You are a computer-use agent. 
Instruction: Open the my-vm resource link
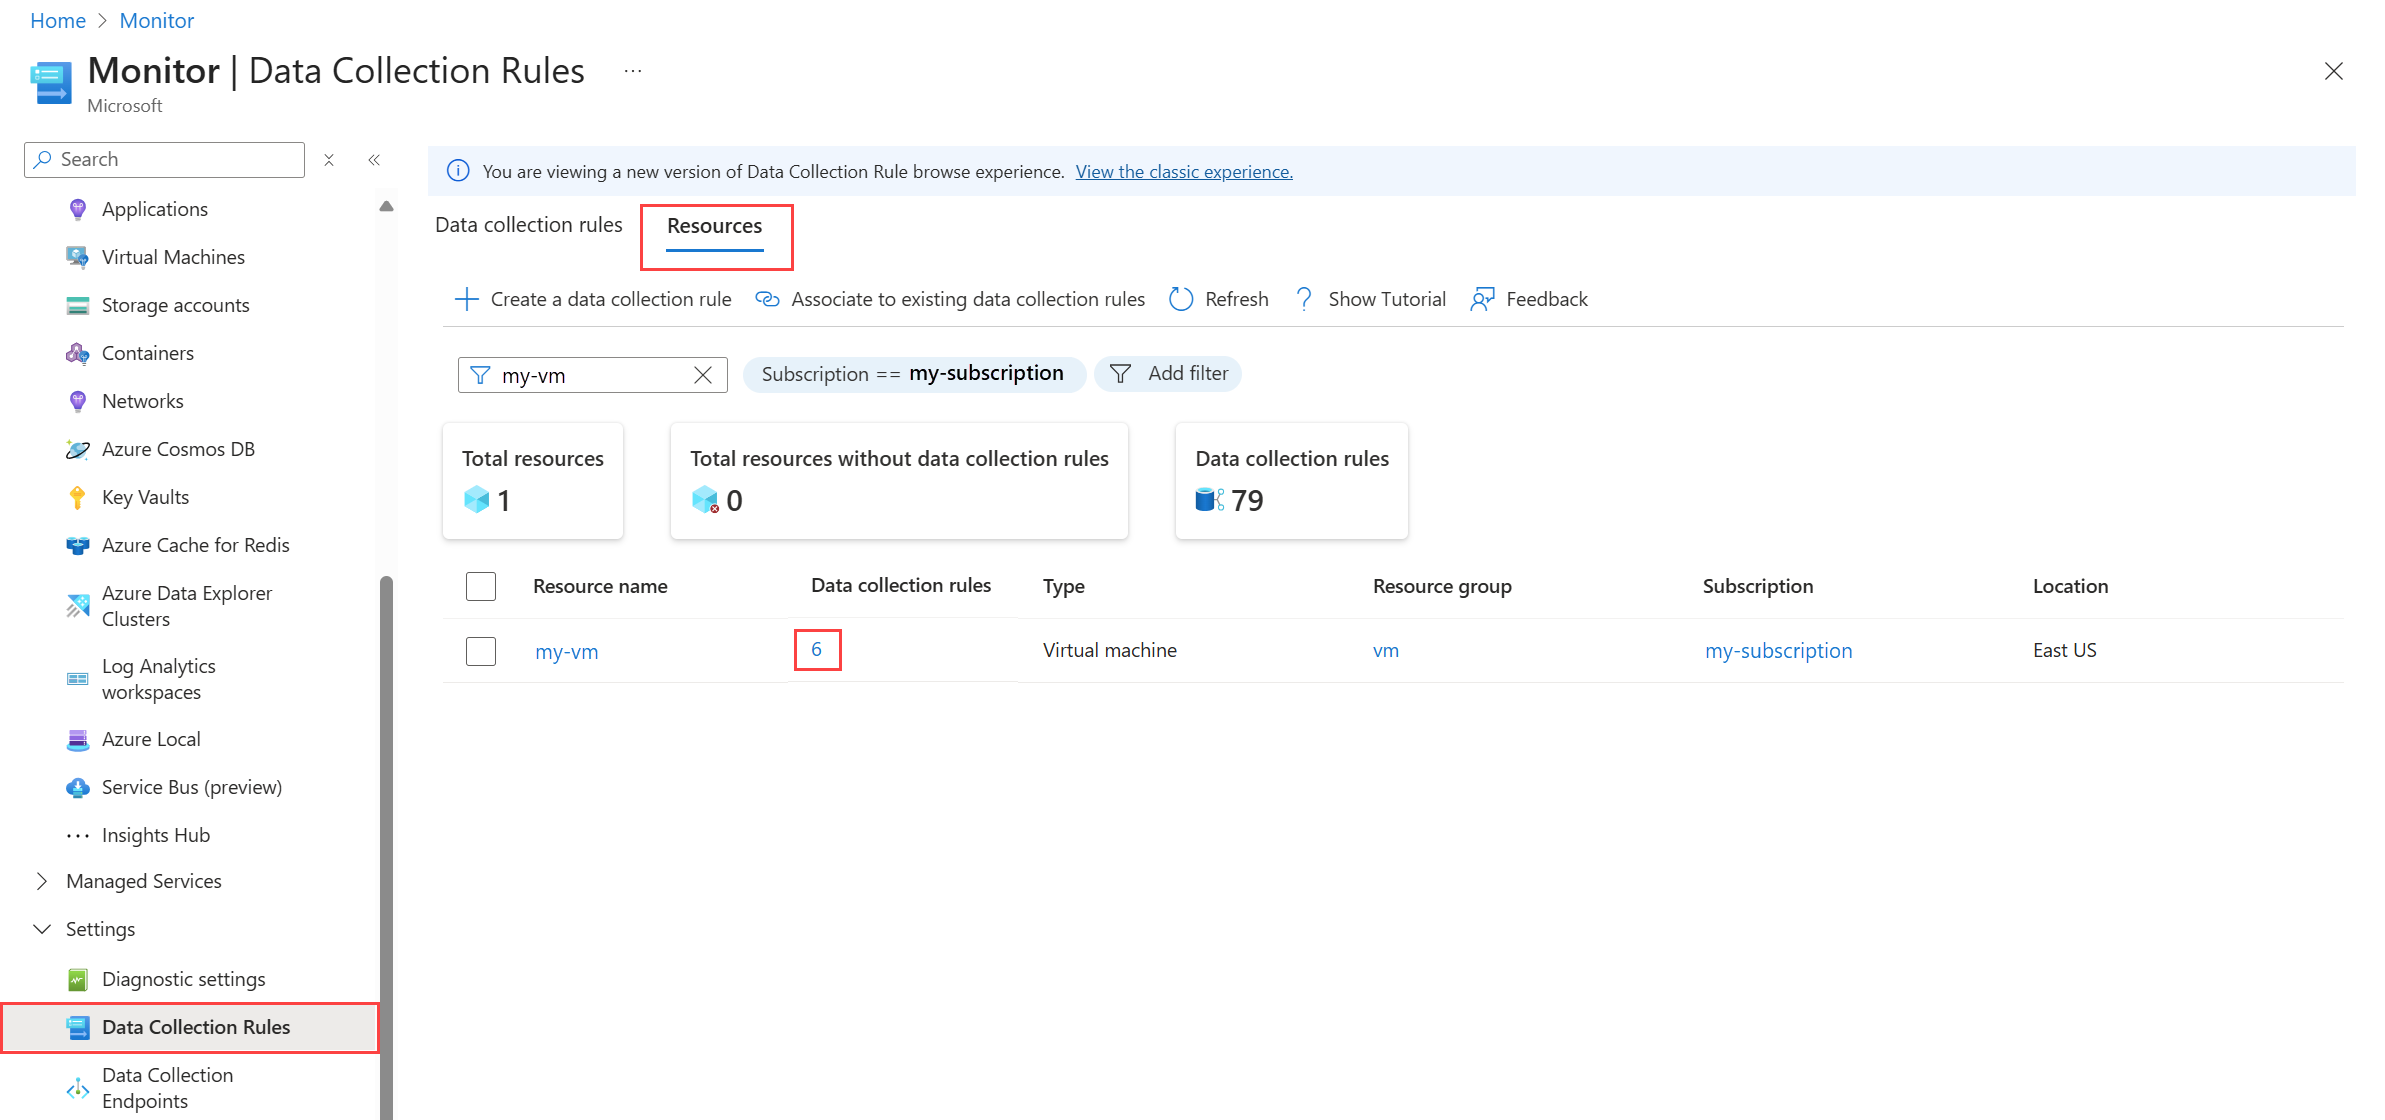(x=566, y=652)
